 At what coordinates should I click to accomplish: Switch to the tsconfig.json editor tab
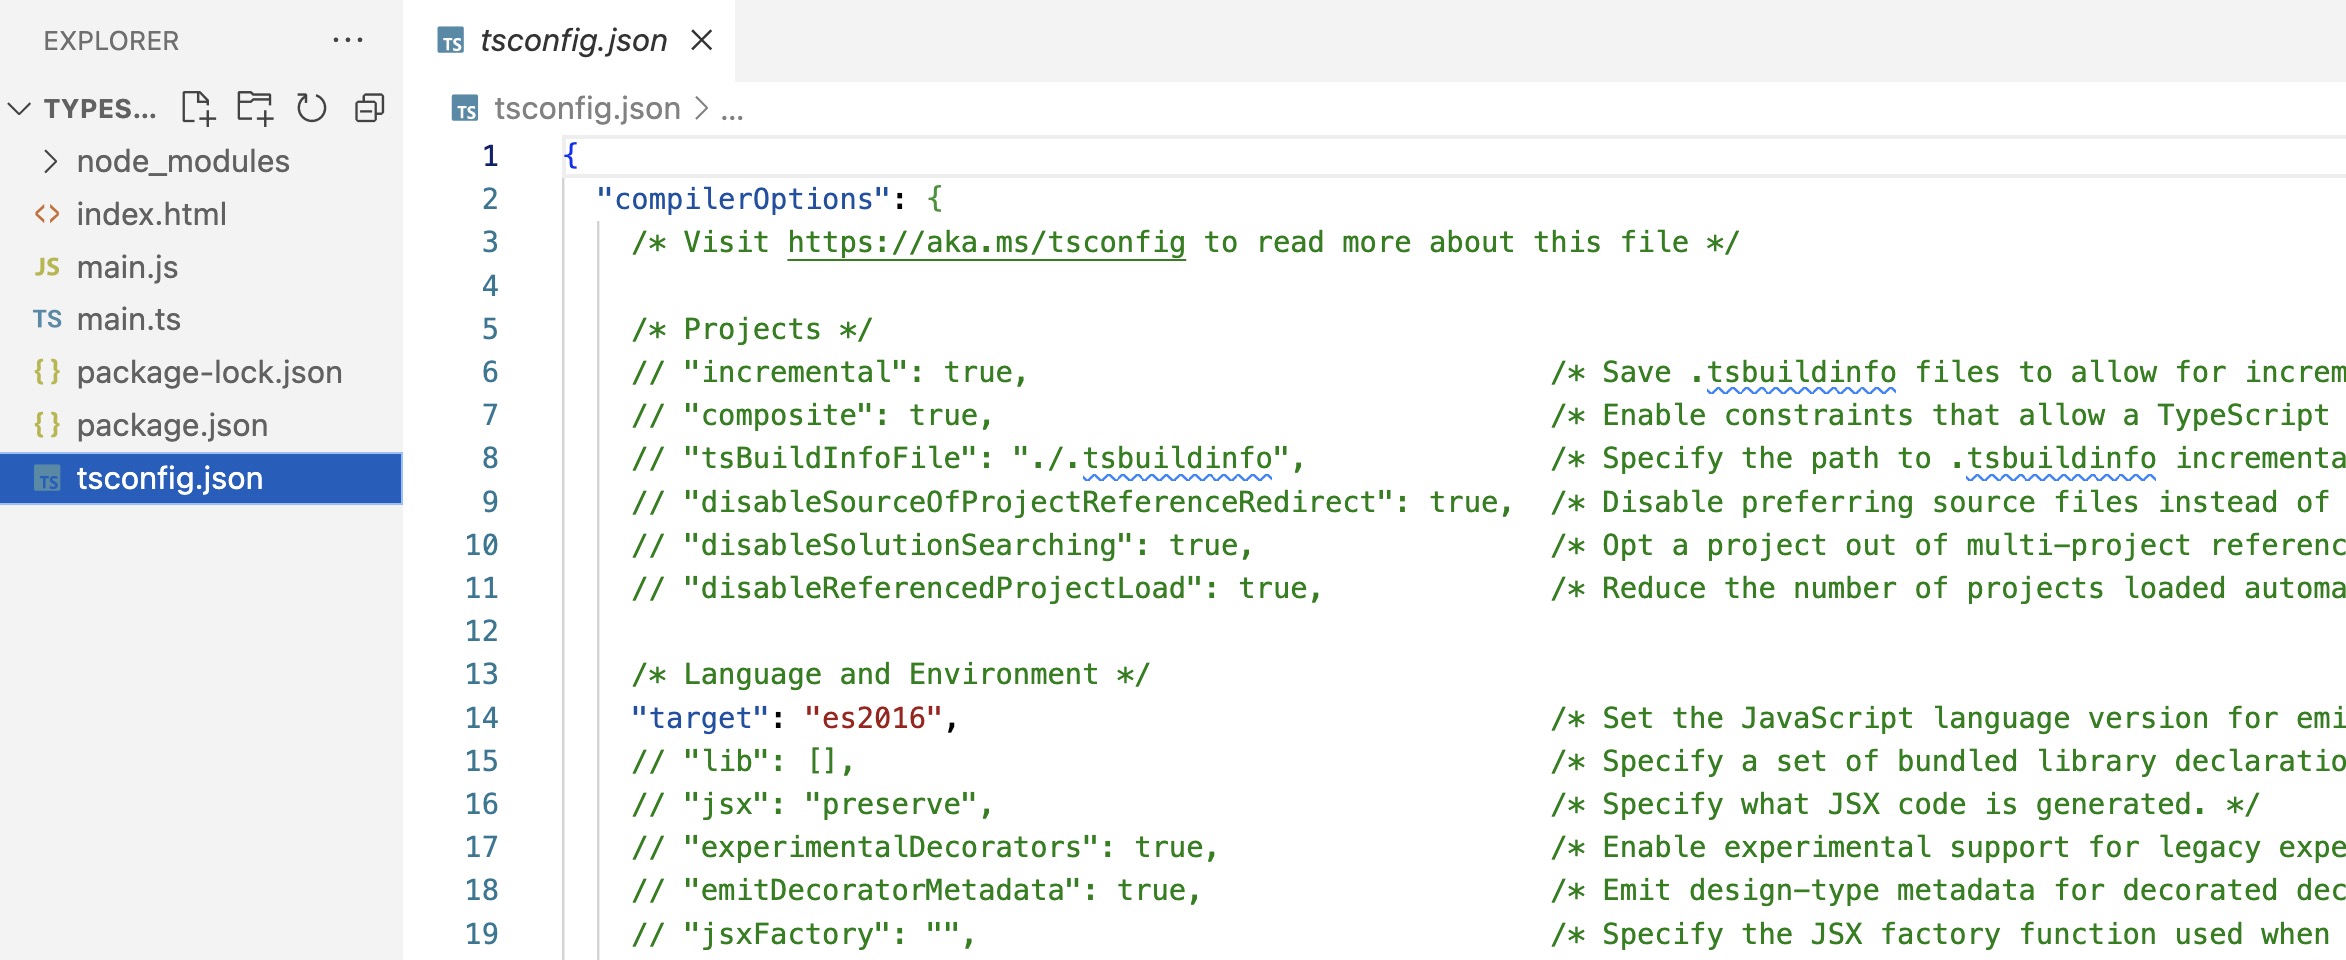tap(572, 41)
